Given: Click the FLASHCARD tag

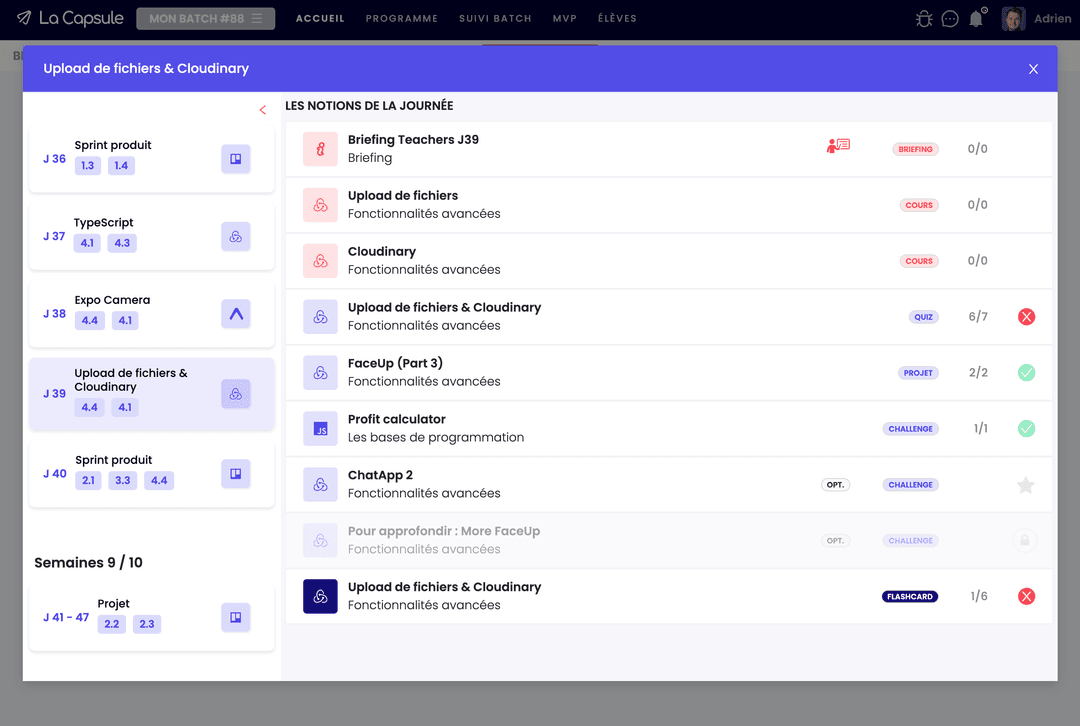Looking at the screenshot, I should tap(910, 597).
